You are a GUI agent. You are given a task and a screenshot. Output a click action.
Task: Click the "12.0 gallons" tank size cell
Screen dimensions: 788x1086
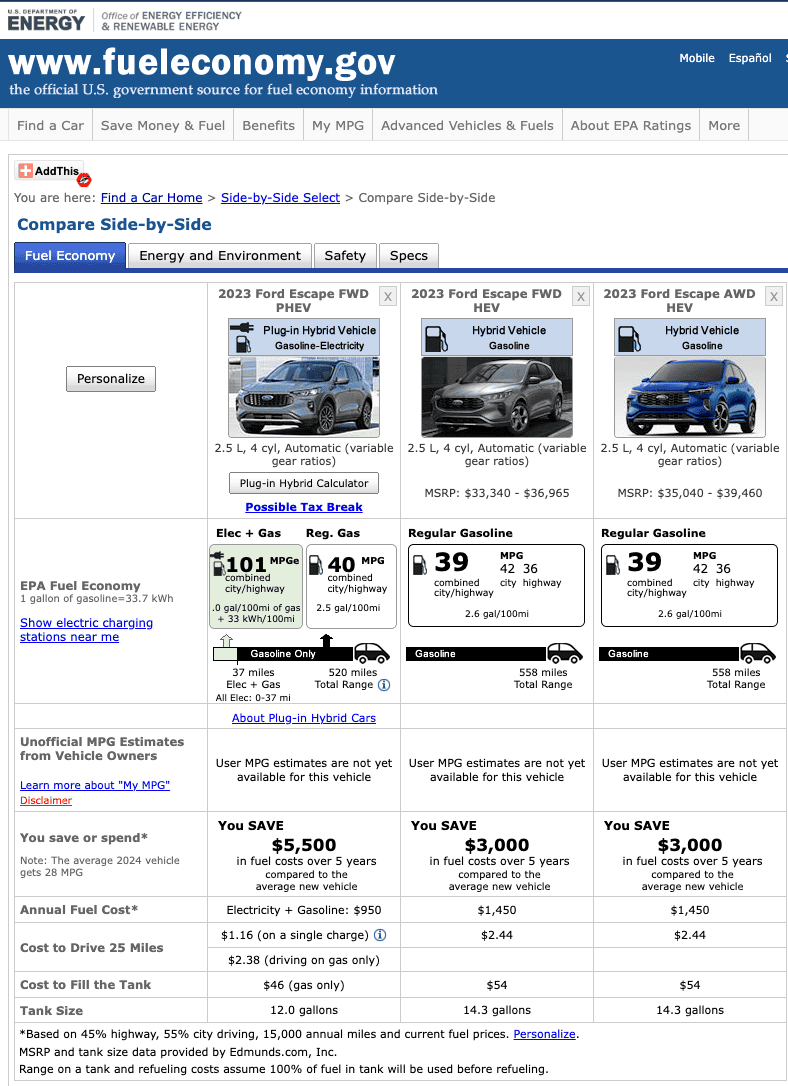(x=304, y=1010)
